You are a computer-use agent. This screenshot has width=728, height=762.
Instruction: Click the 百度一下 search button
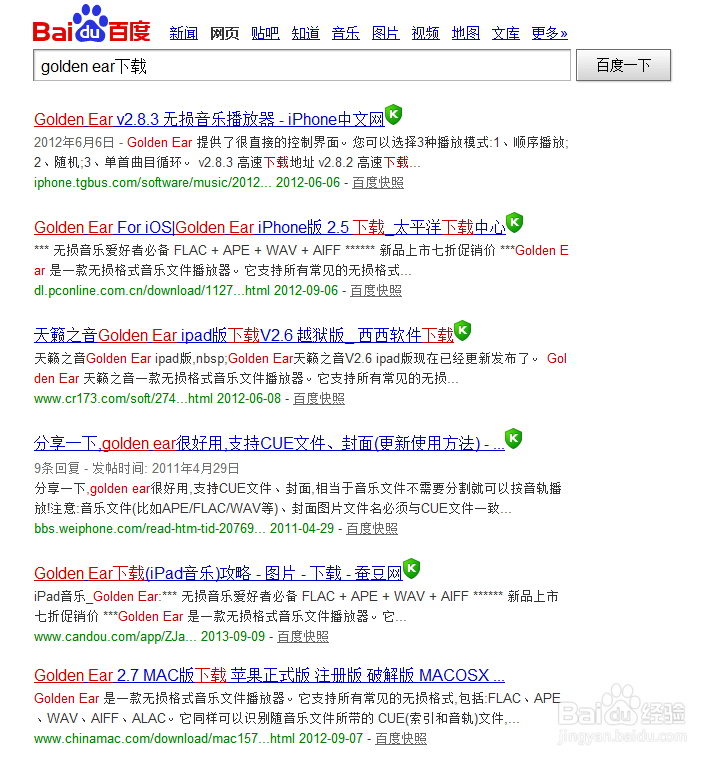click(624, 65)
